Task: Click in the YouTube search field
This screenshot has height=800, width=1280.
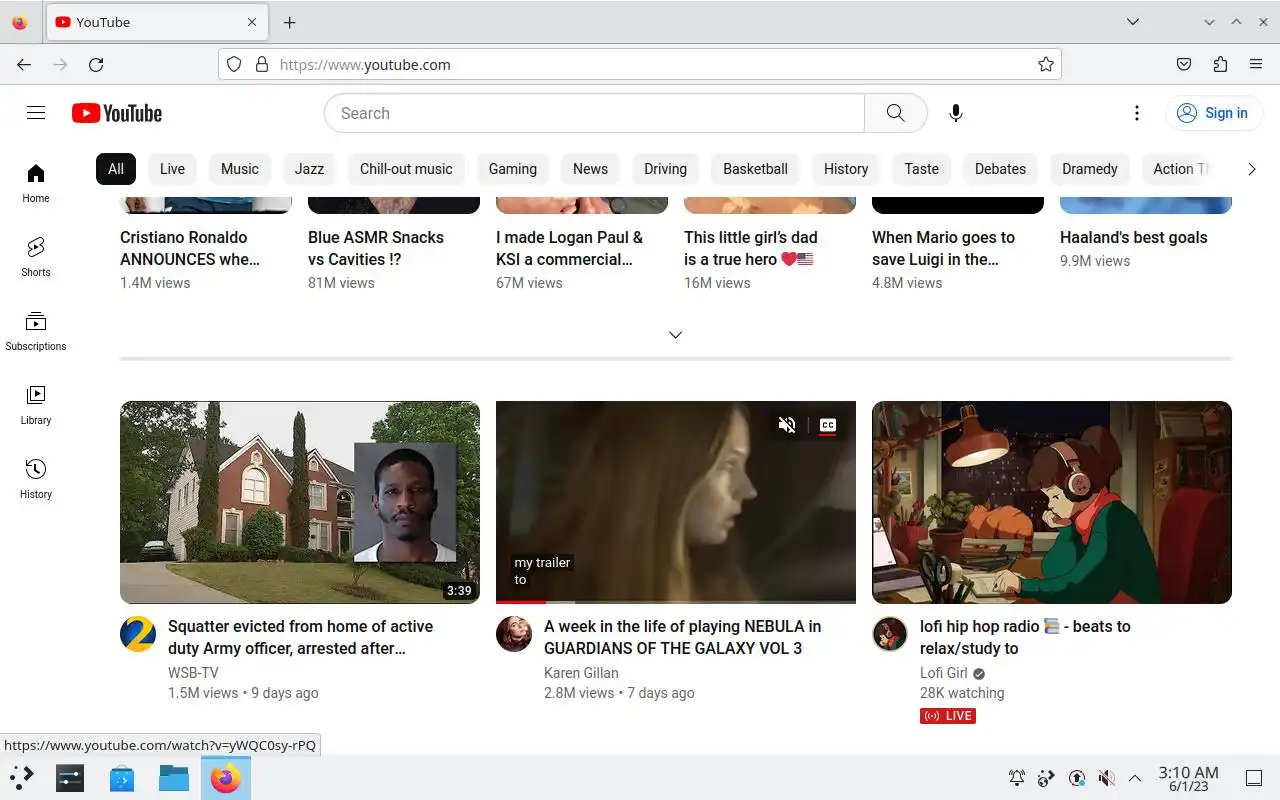Action: (594, 113)
